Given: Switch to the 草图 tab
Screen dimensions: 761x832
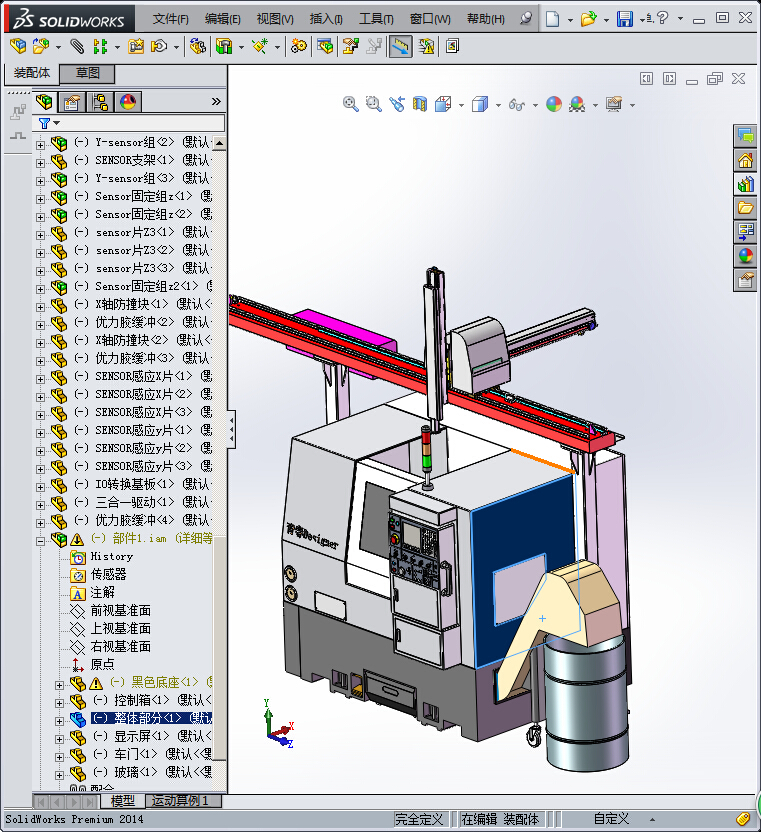Looking at the screenshot, I should tap(87, 73).
